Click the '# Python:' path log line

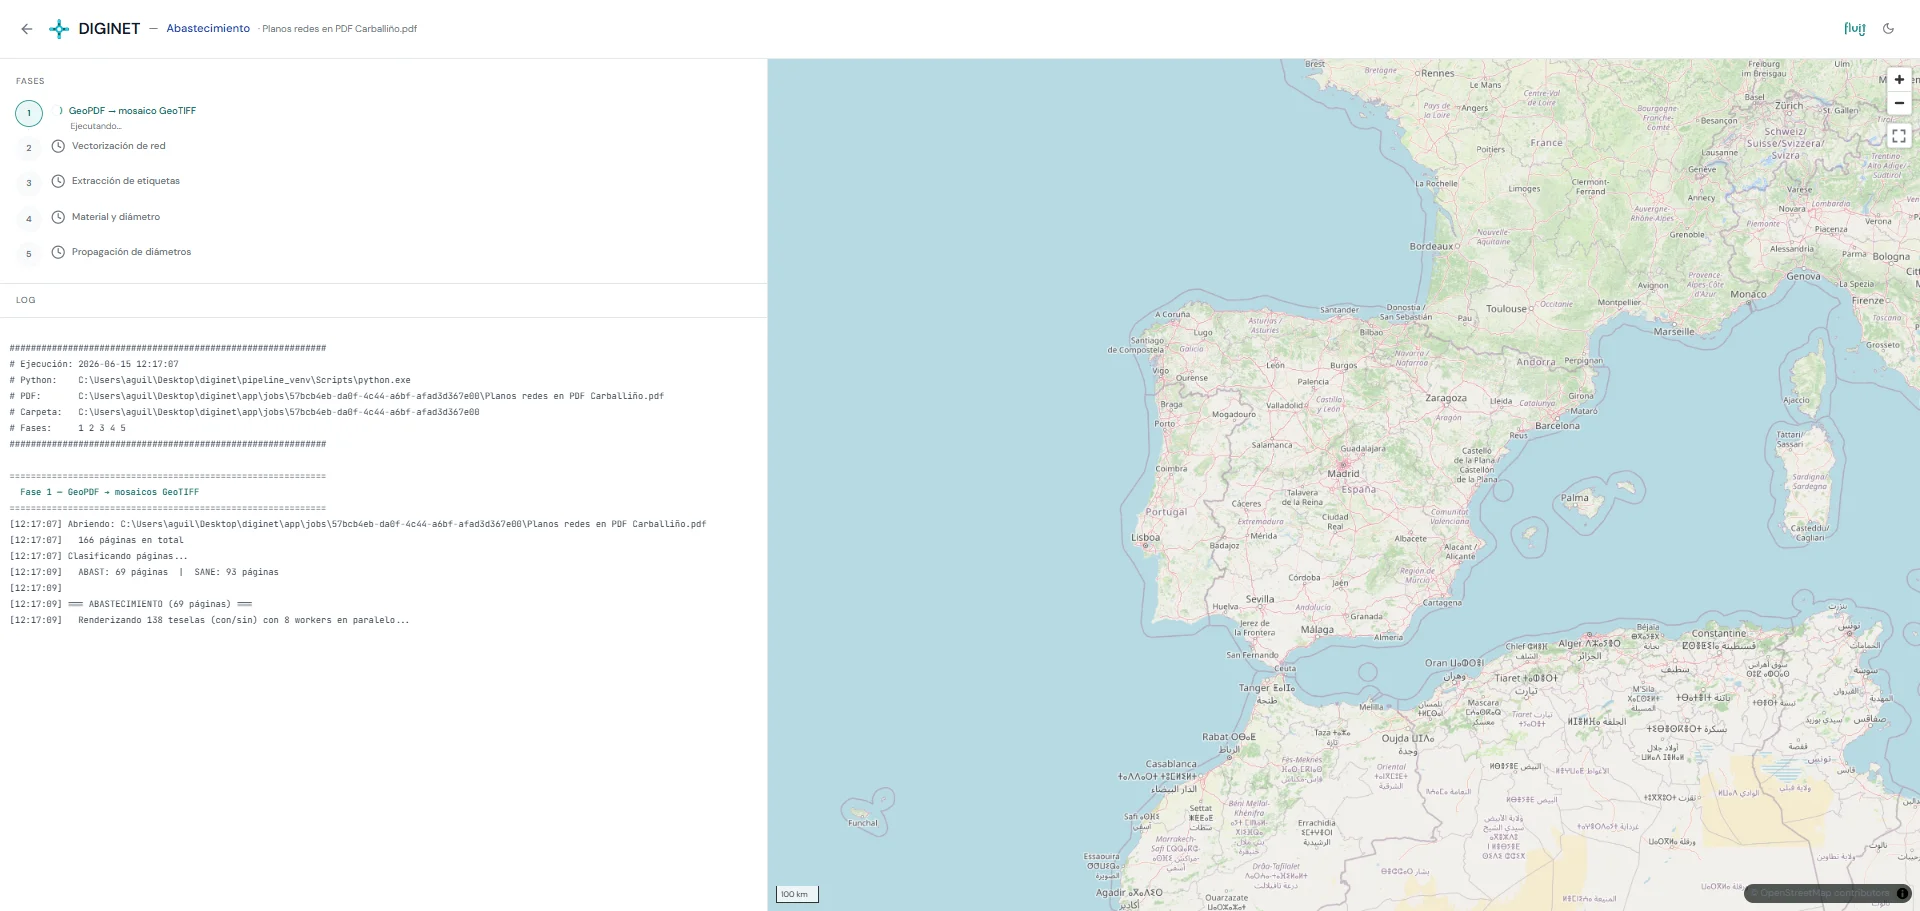point(210,380)
